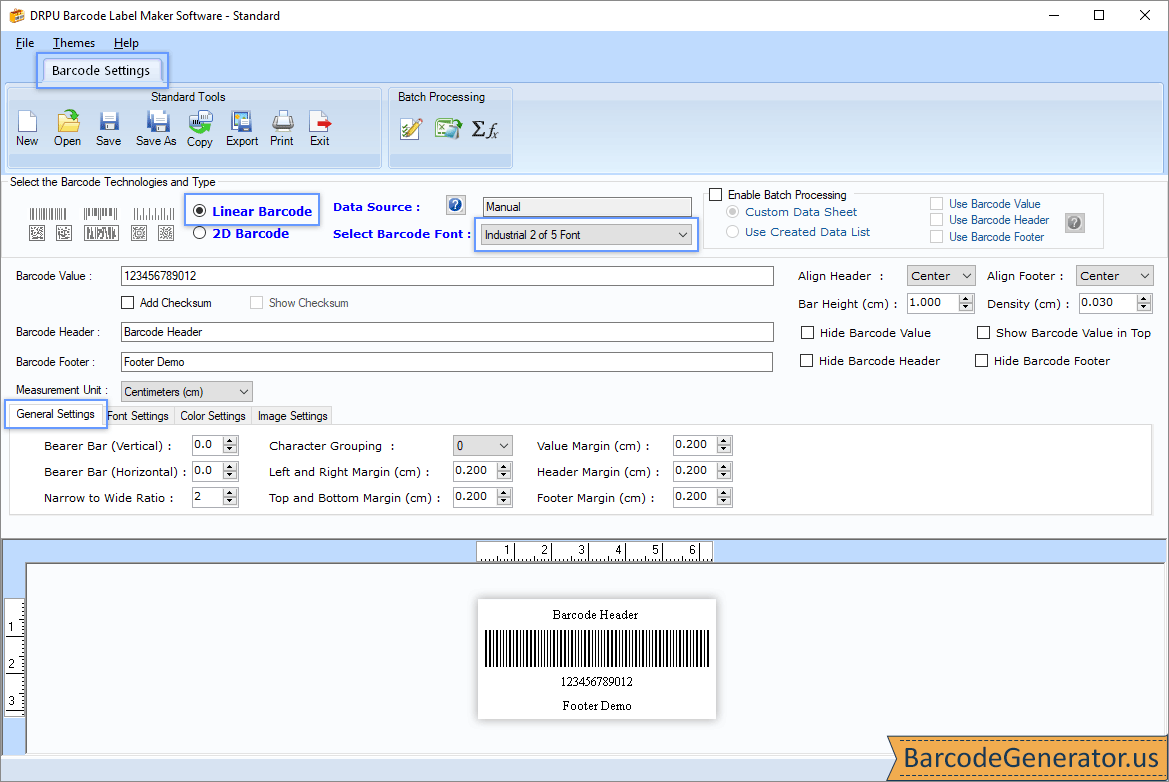Image resolution: width=1169 pixels, height=782 pixels.
Task: Adjust Left and Right Margin stepper
Action: coord(505,471)
